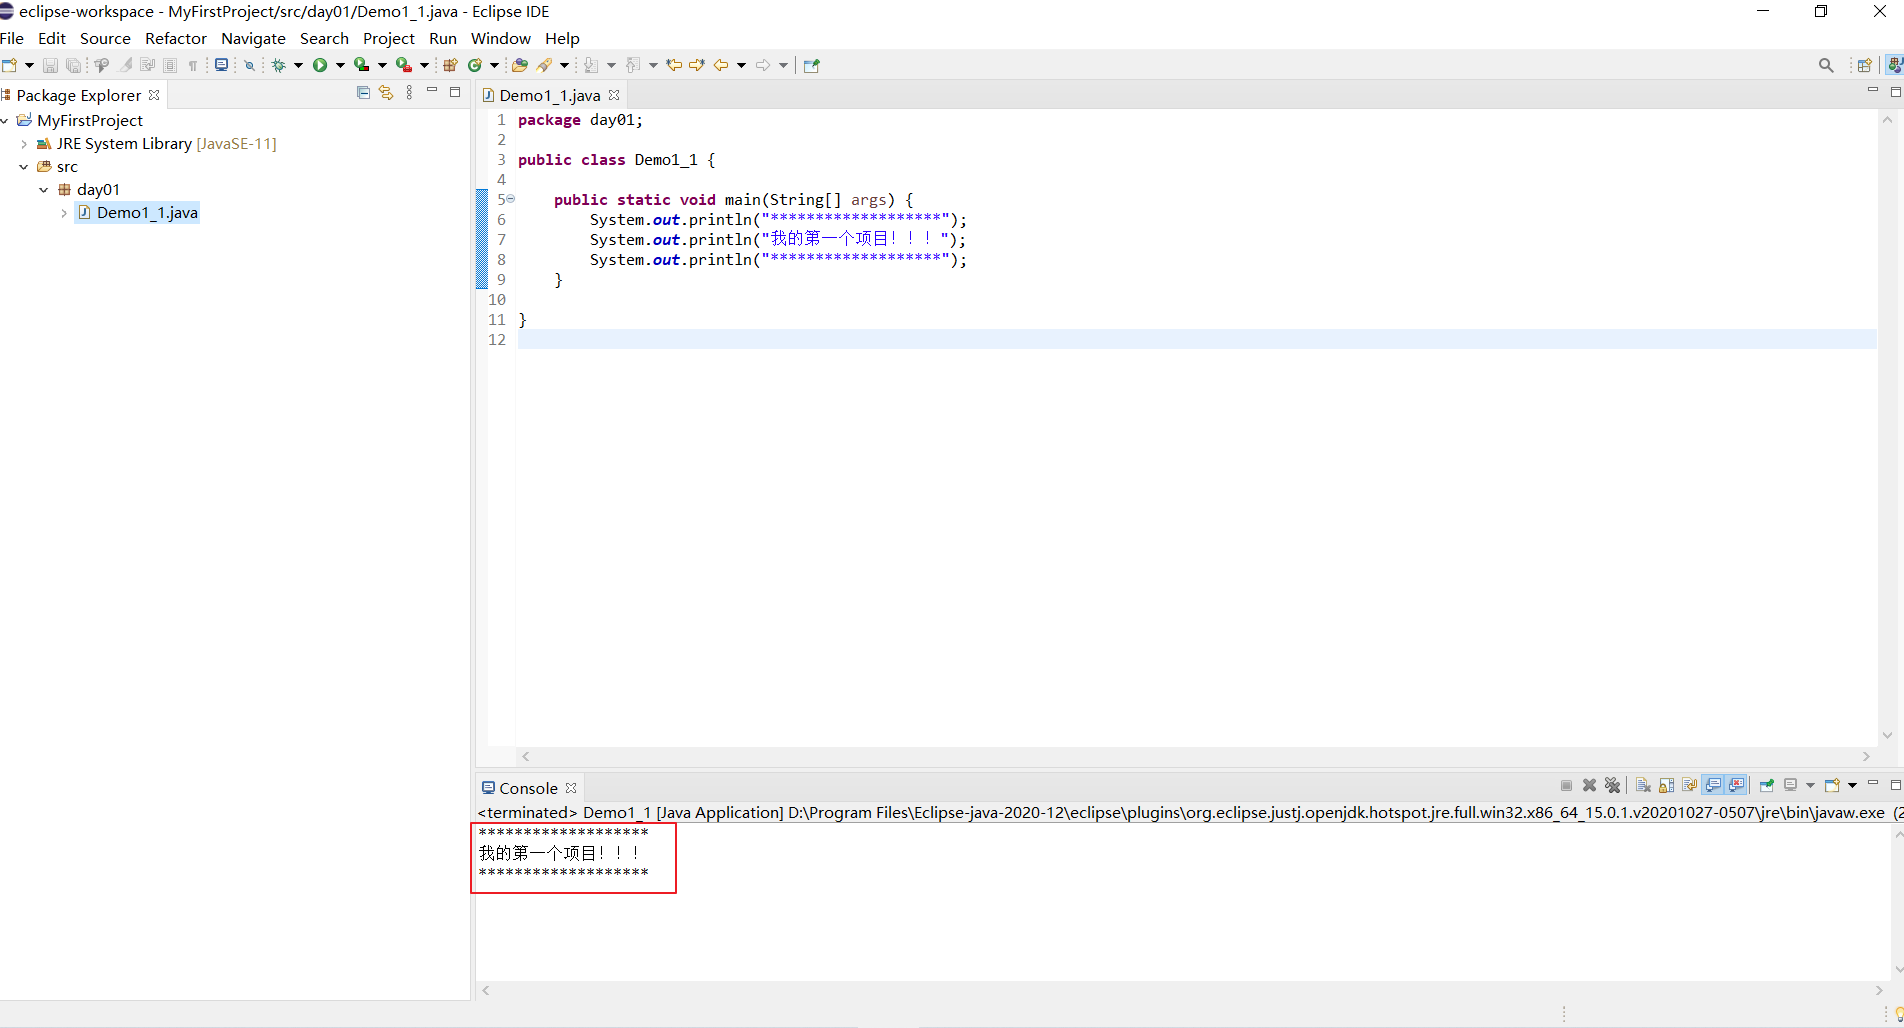
Task: Click the Save All icon
Action: (x=73, y=65)
